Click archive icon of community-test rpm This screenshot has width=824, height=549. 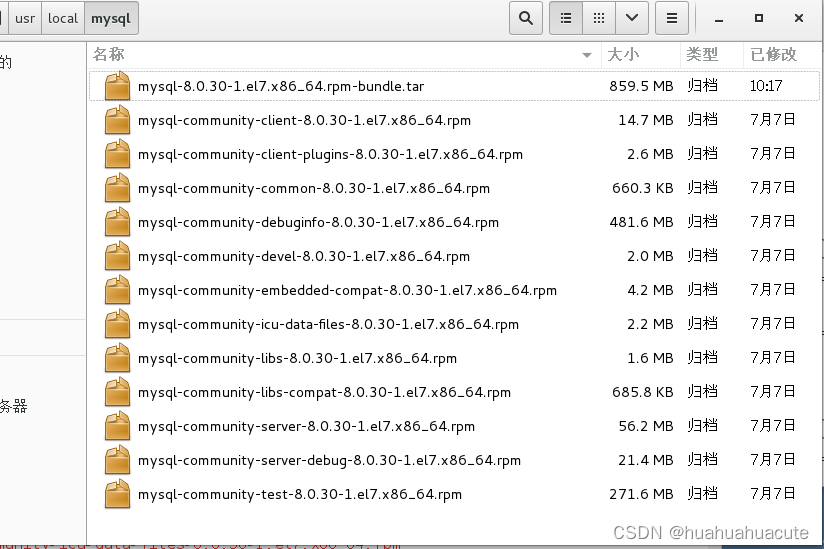(117, 494)
